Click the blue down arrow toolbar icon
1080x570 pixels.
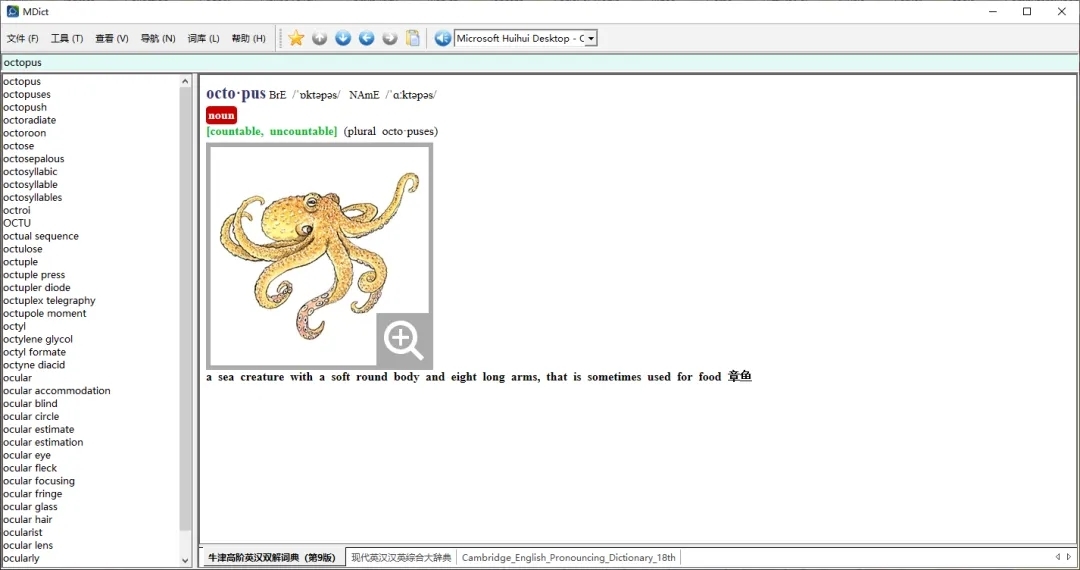click(343, 38)
